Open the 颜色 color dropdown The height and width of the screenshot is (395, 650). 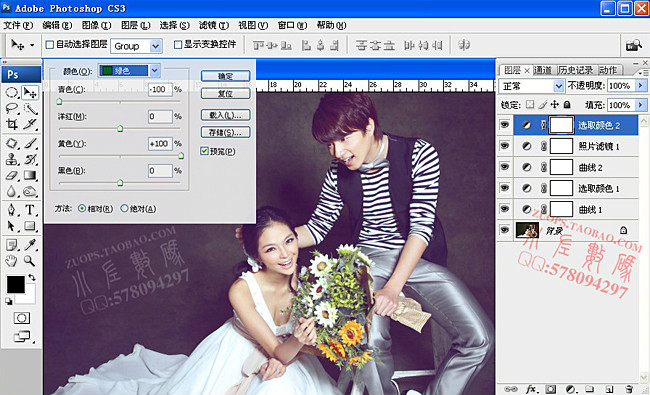(129, 71)
